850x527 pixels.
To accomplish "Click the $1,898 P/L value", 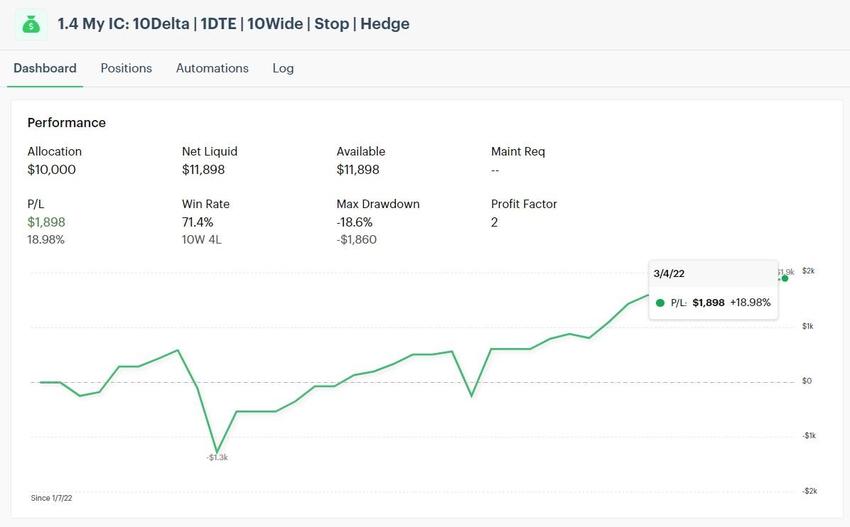I will [46, 222].
